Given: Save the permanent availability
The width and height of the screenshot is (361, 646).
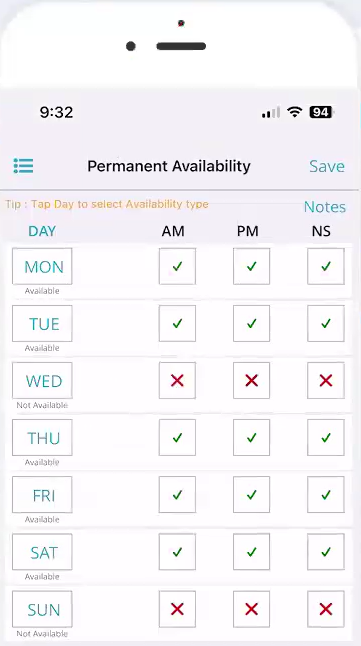Looking at the screenshot, I should [x=327, y=166].
